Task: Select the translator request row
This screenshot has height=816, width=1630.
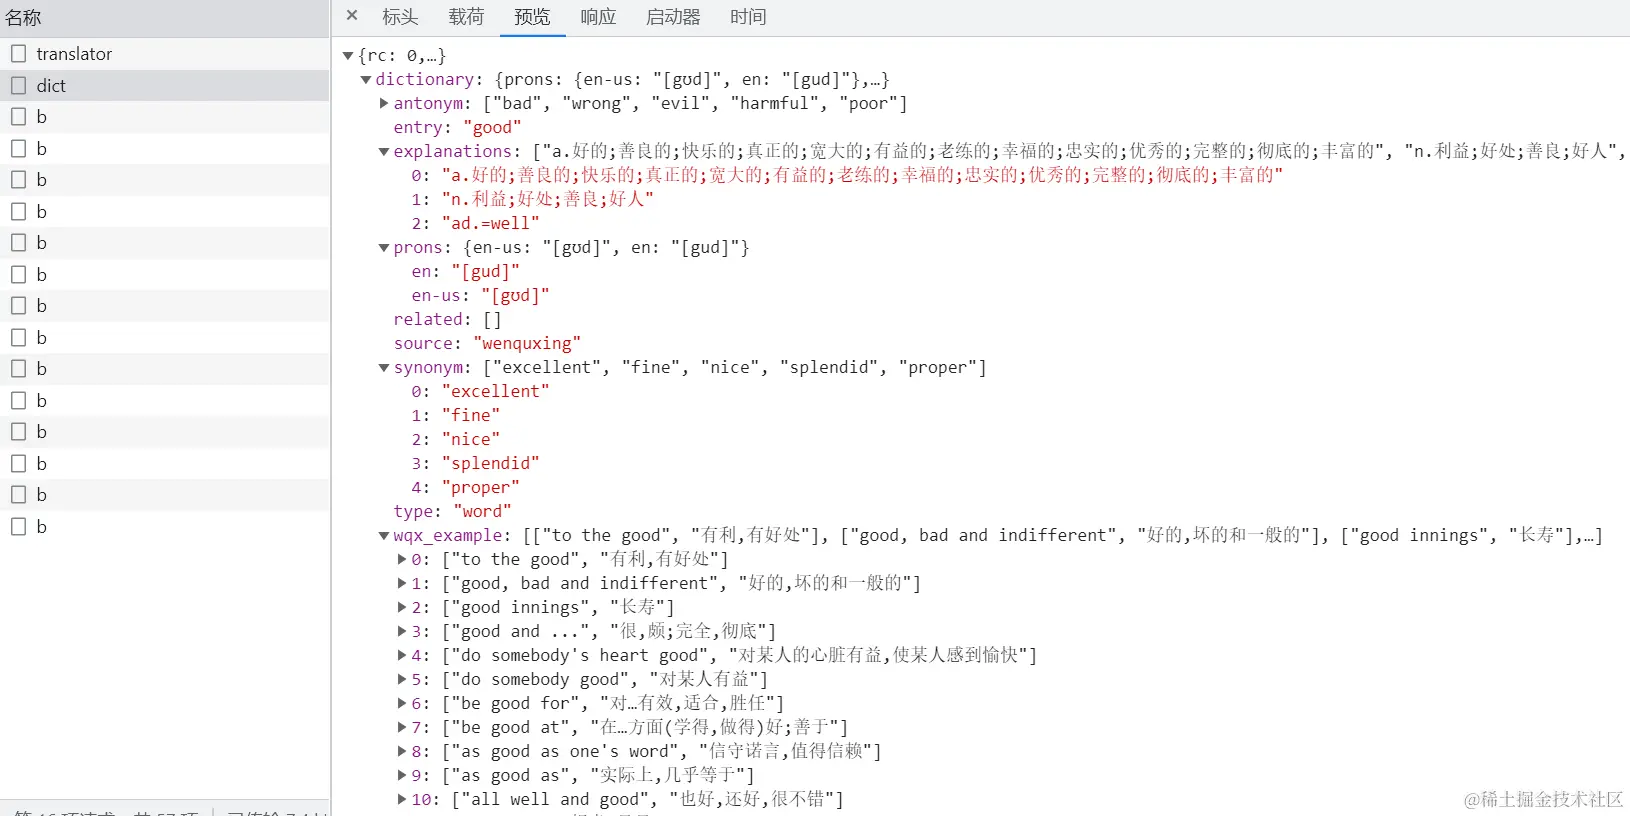Action: [x=165, y=54]
